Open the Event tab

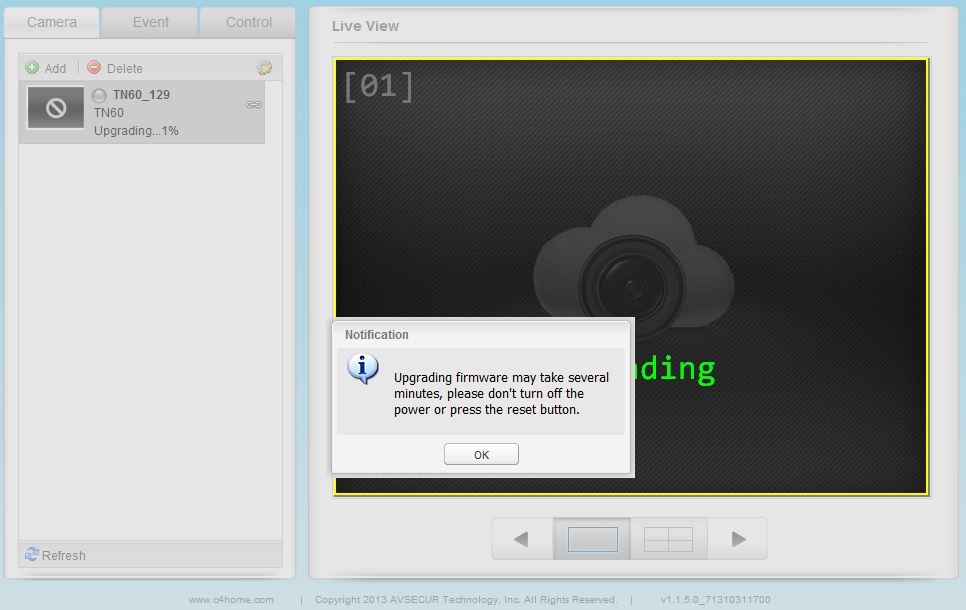pyautogui.click(x=150, y=23)
